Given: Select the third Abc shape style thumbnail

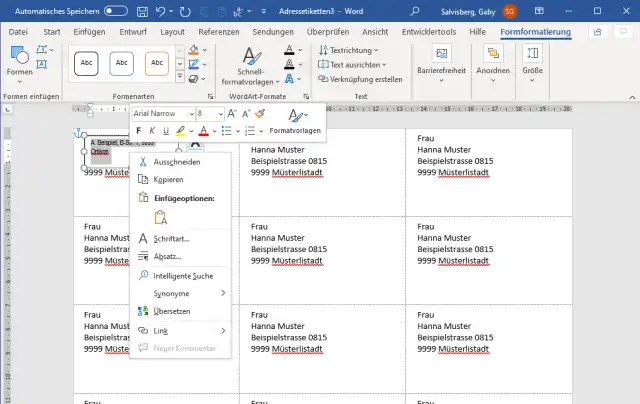Looking at the screenshot, I should [x=157, y=62].
